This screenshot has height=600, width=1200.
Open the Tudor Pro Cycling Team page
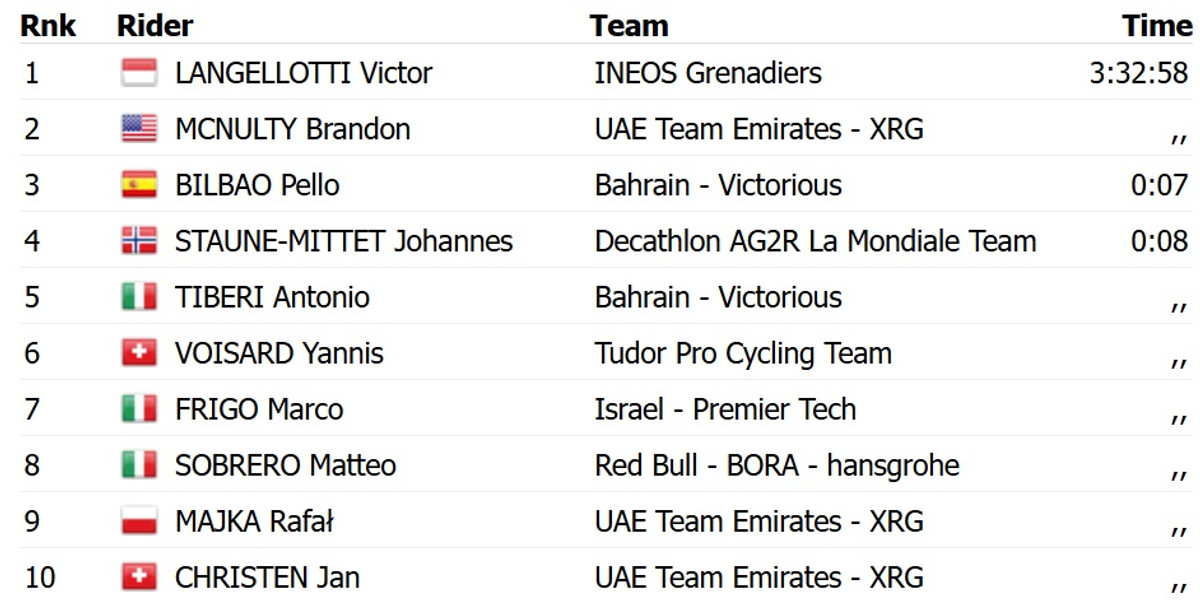743,353
